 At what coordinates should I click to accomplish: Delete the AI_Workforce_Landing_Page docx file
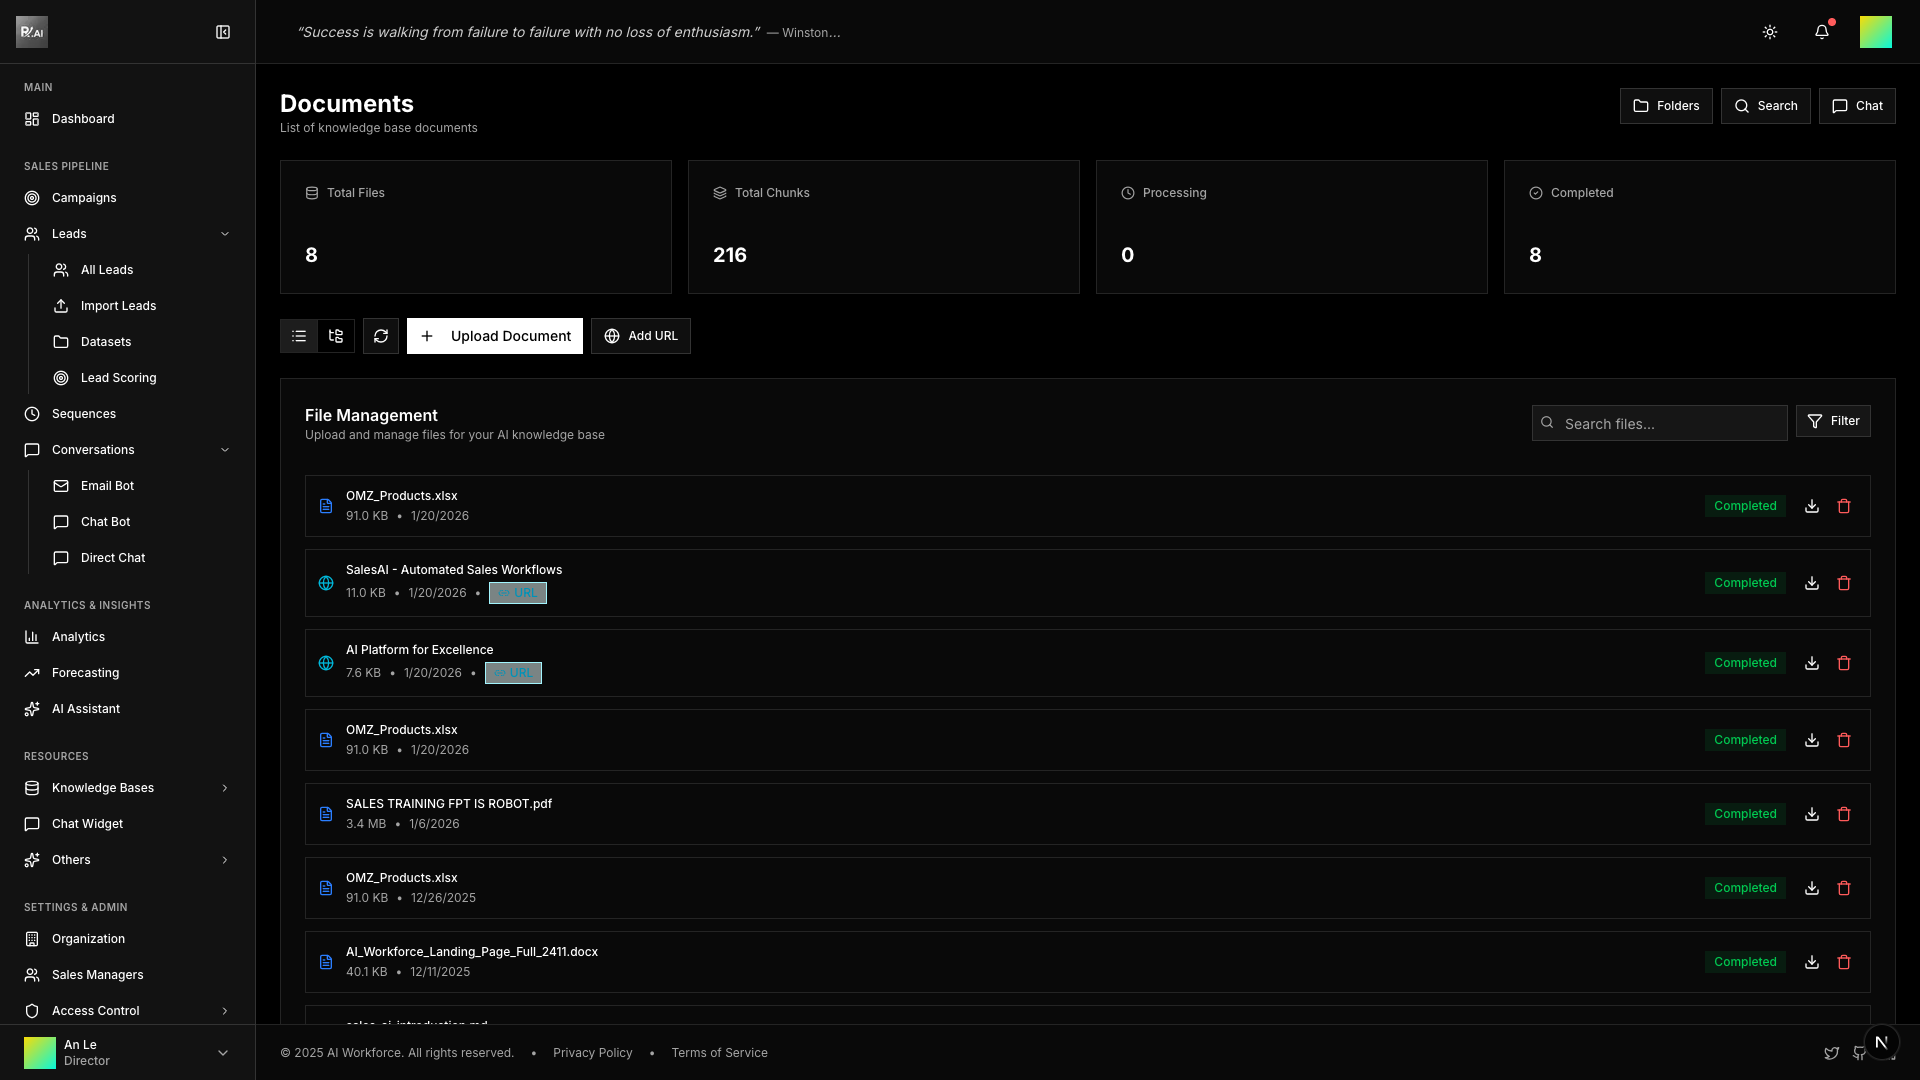click(x=1844, y=962)
